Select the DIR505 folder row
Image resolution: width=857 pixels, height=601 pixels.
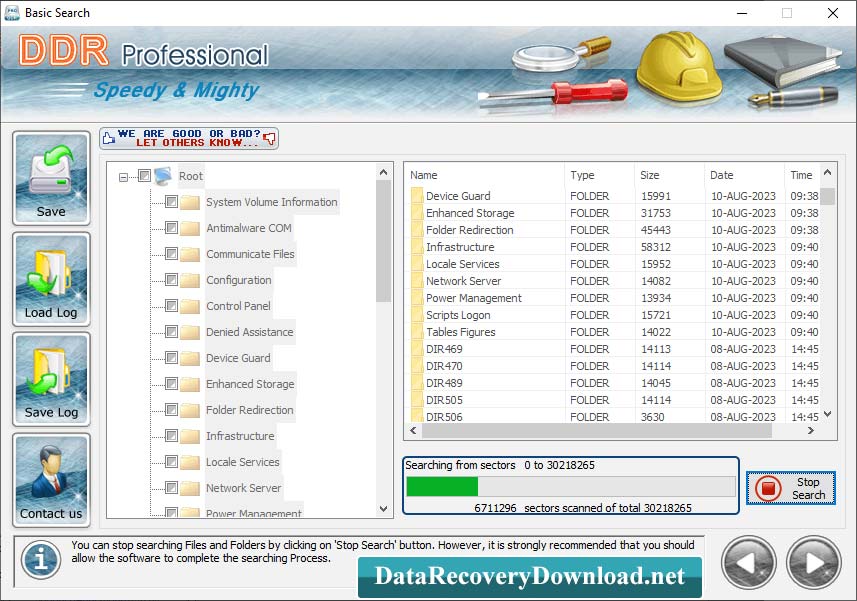pos(614,399)
